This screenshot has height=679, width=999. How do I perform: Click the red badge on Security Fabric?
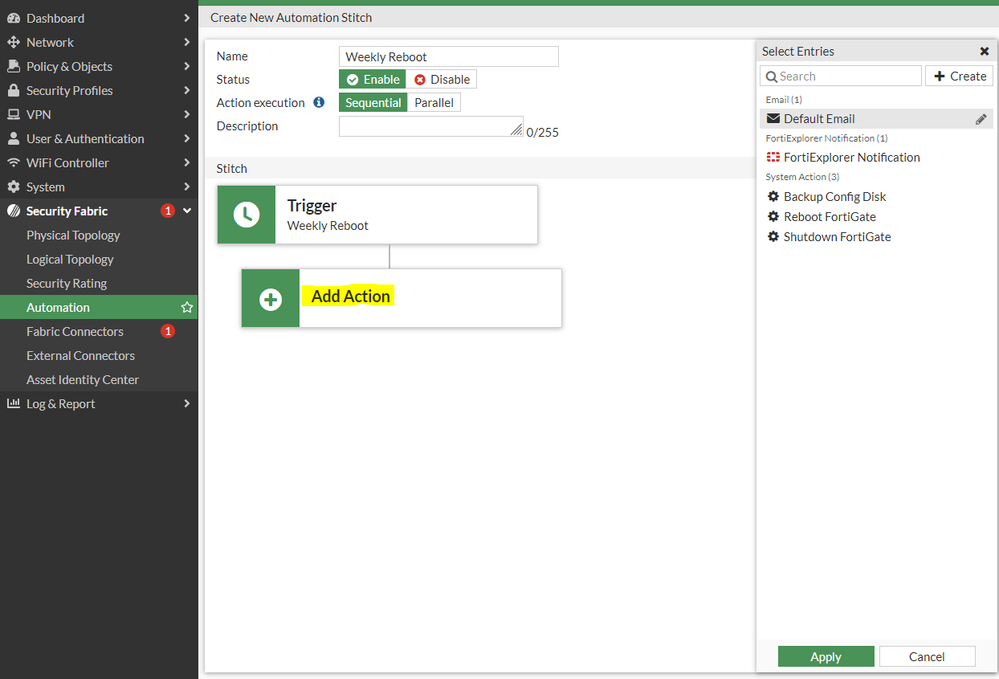click(168, 211)
